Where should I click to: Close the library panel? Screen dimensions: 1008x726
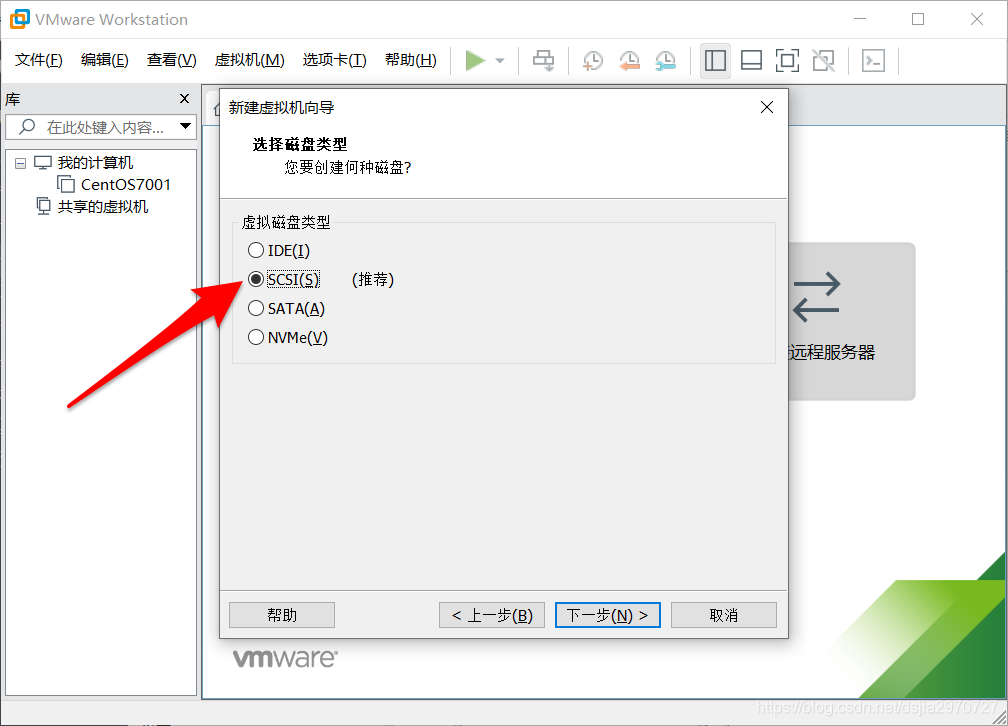coord(184,98)
